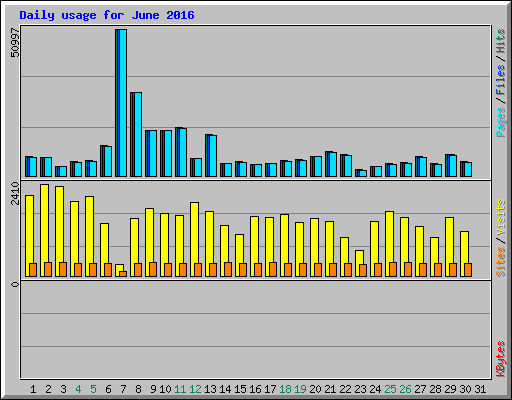Click the day 15 axis label
Viewport: 512px width, 400px height.
click(240, 389)
